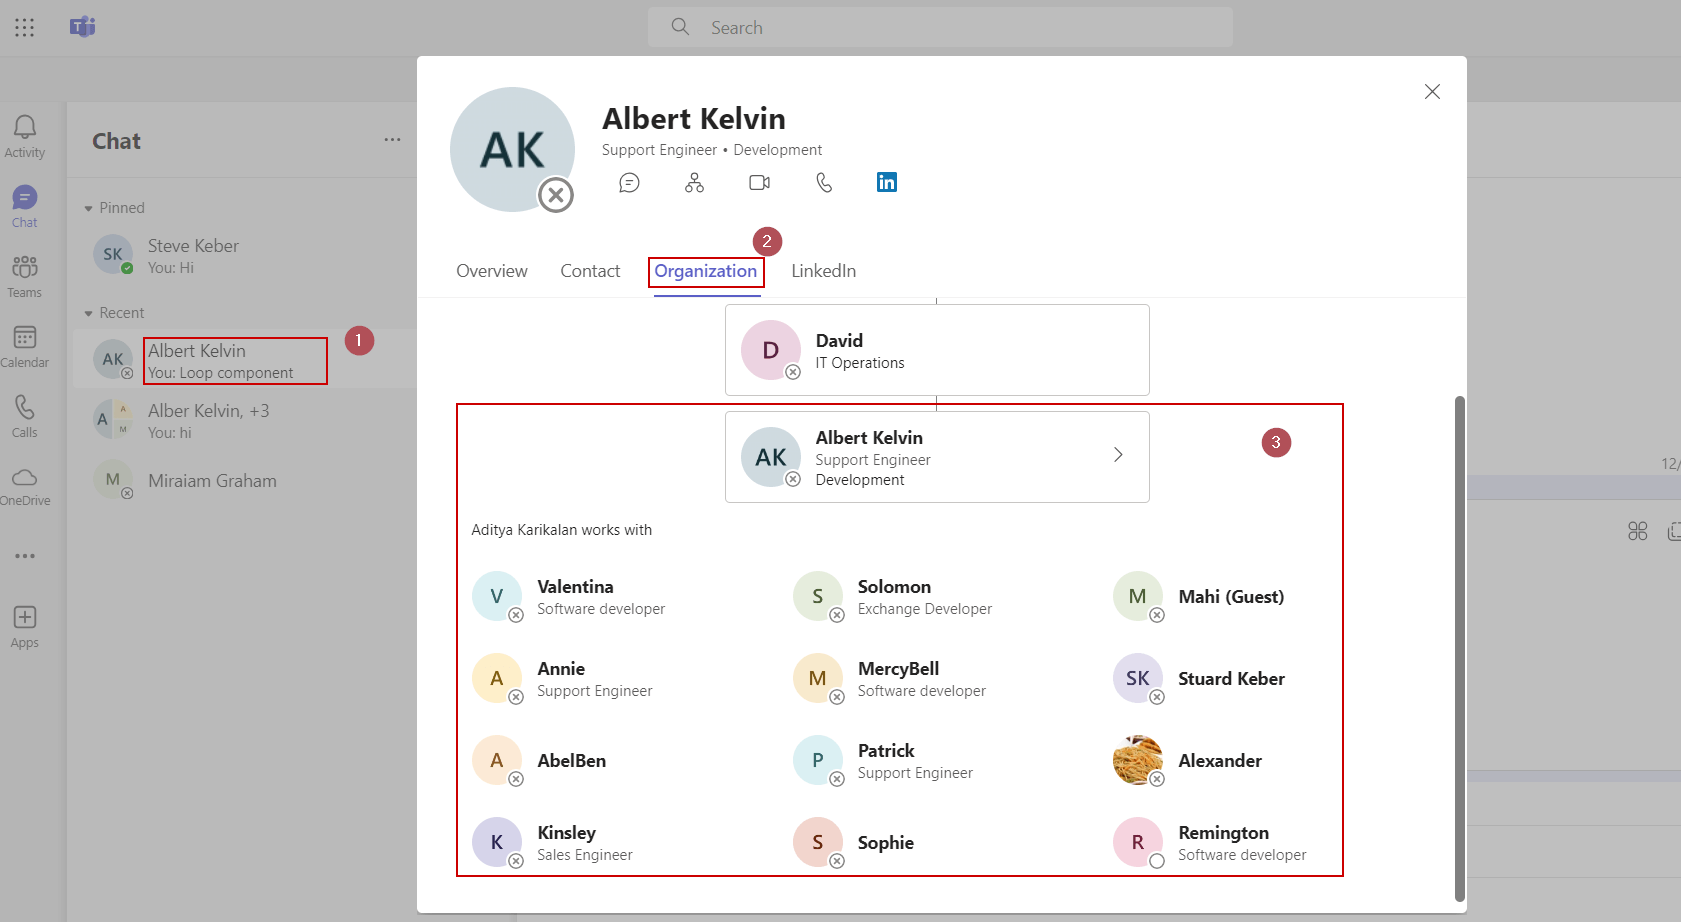This screenshot has width=1681, height=922.
Task: Collapse the Pinned chats section
Action: pos(89,208)
